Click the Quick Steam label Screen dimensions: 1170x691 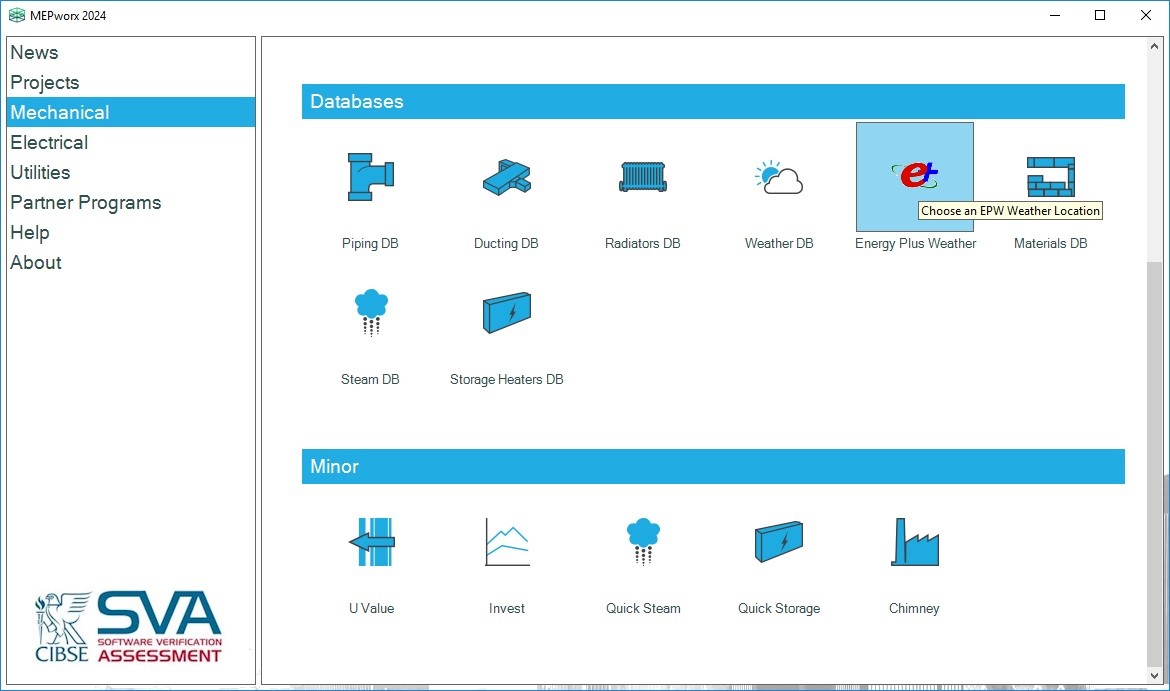643,608
